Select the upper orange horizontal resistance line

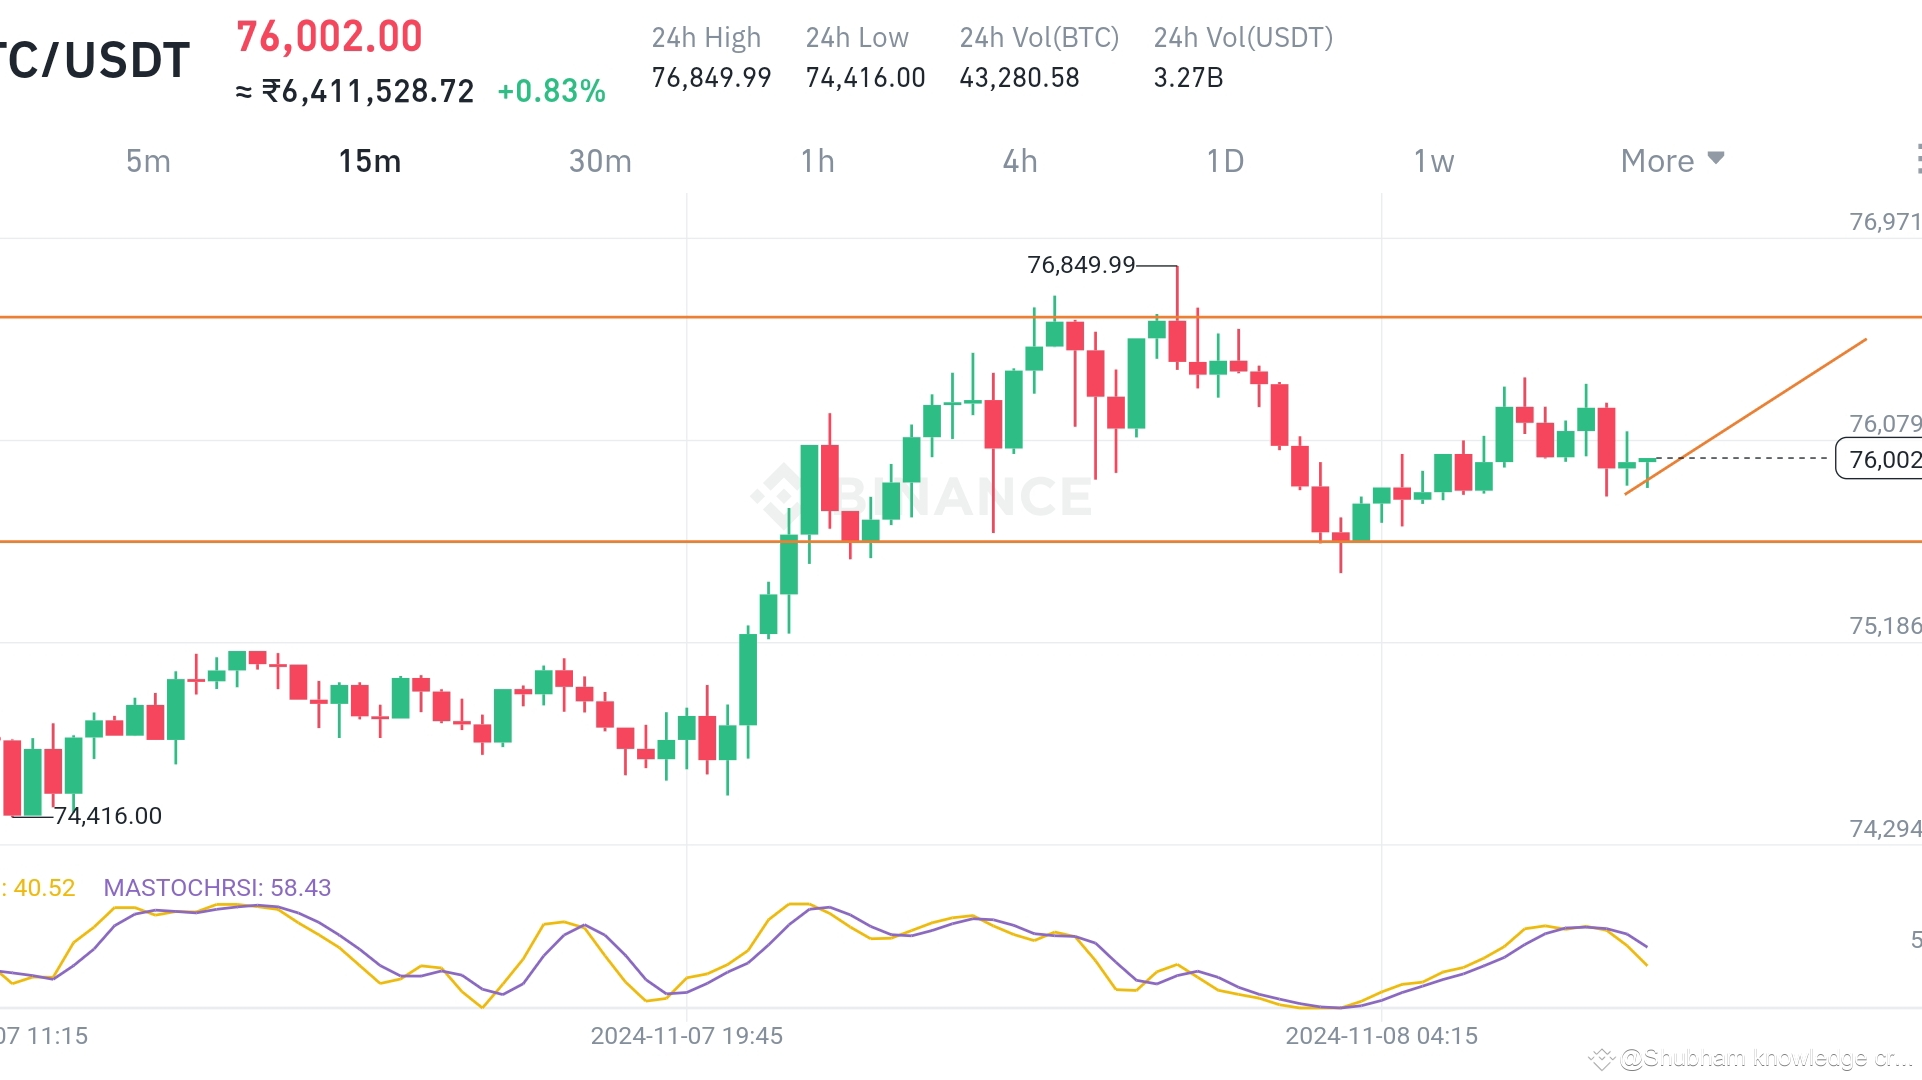pos(500,317)
